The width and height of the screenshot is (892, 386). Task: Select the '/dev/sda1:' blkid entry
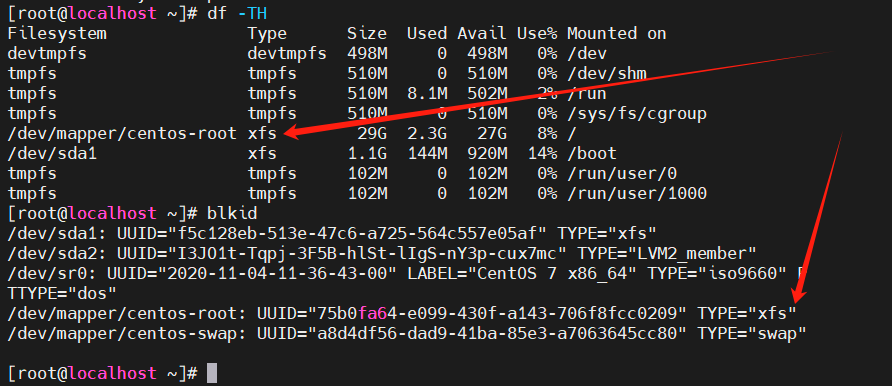coord(57,233)
